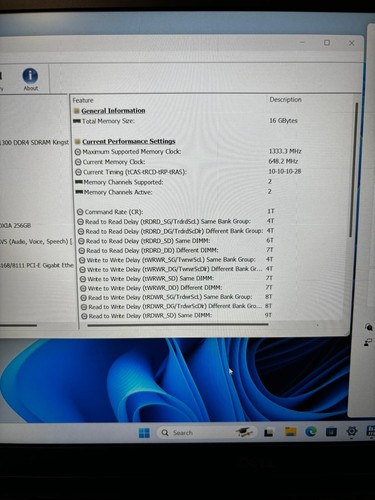Click the chip icon beside Memory Channels Active
Image resolution: width=375 pixels, height=500 pixels.
(x=79, y=192)
